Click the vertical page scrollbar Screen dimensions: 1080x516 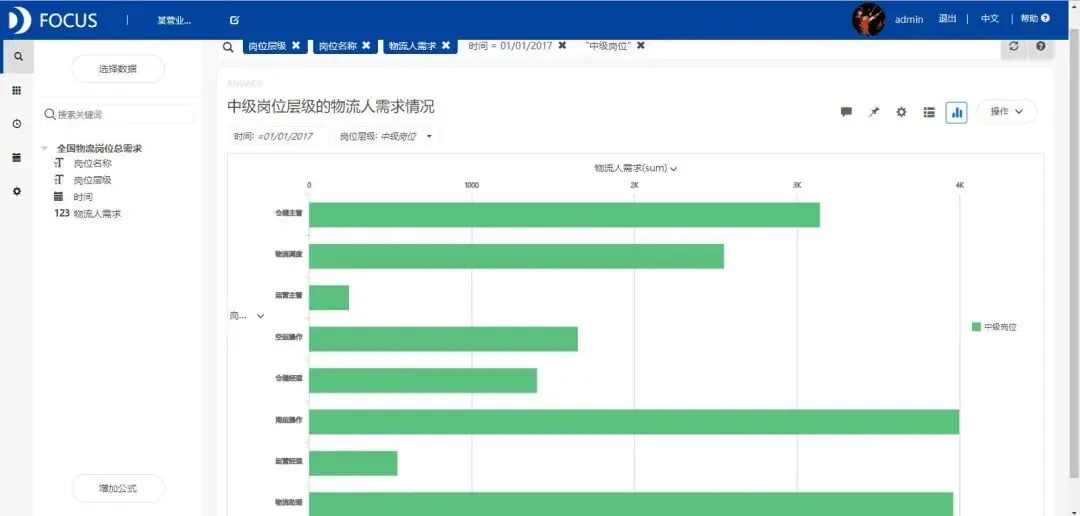(x=1076, y=254)
